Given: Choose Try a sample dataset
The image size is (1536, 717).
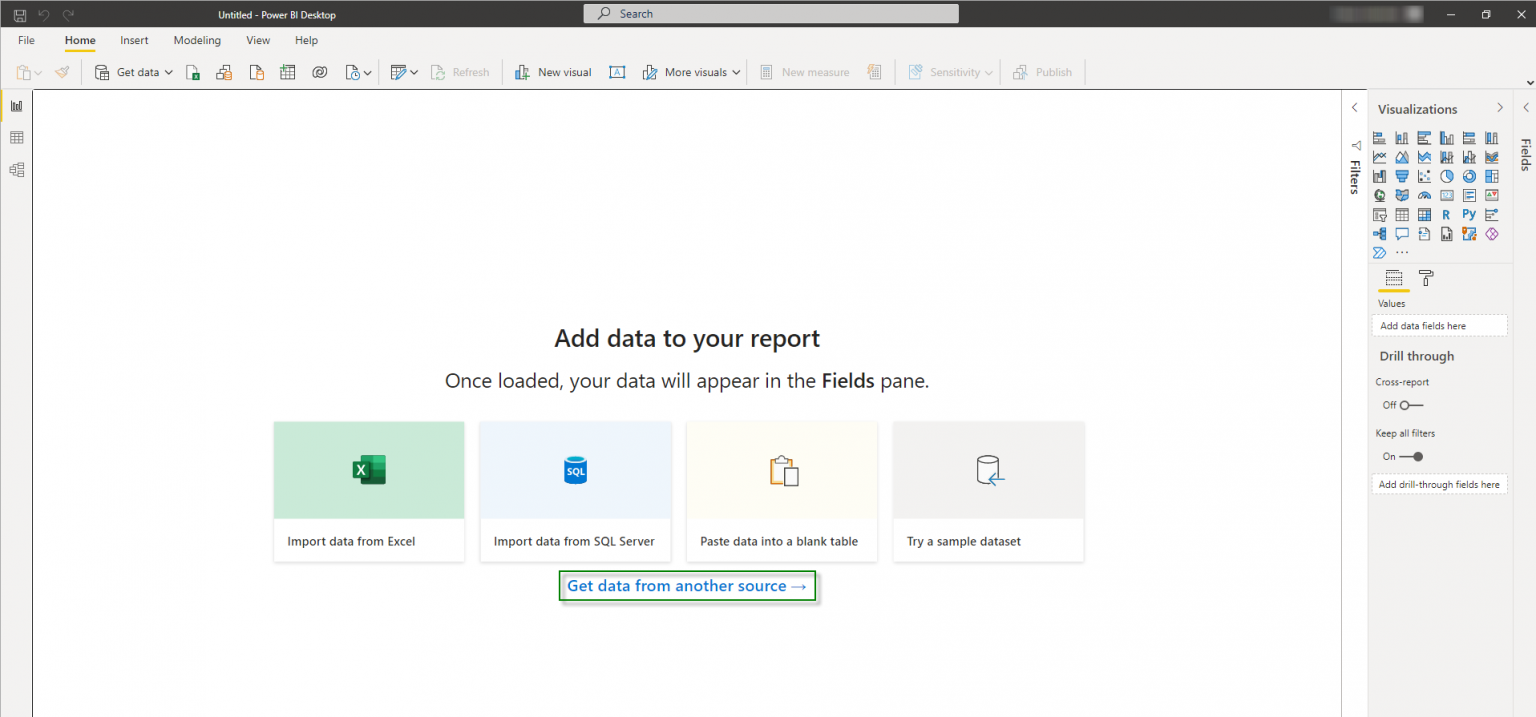Looking at the screenshot, I should click(988, 490).
